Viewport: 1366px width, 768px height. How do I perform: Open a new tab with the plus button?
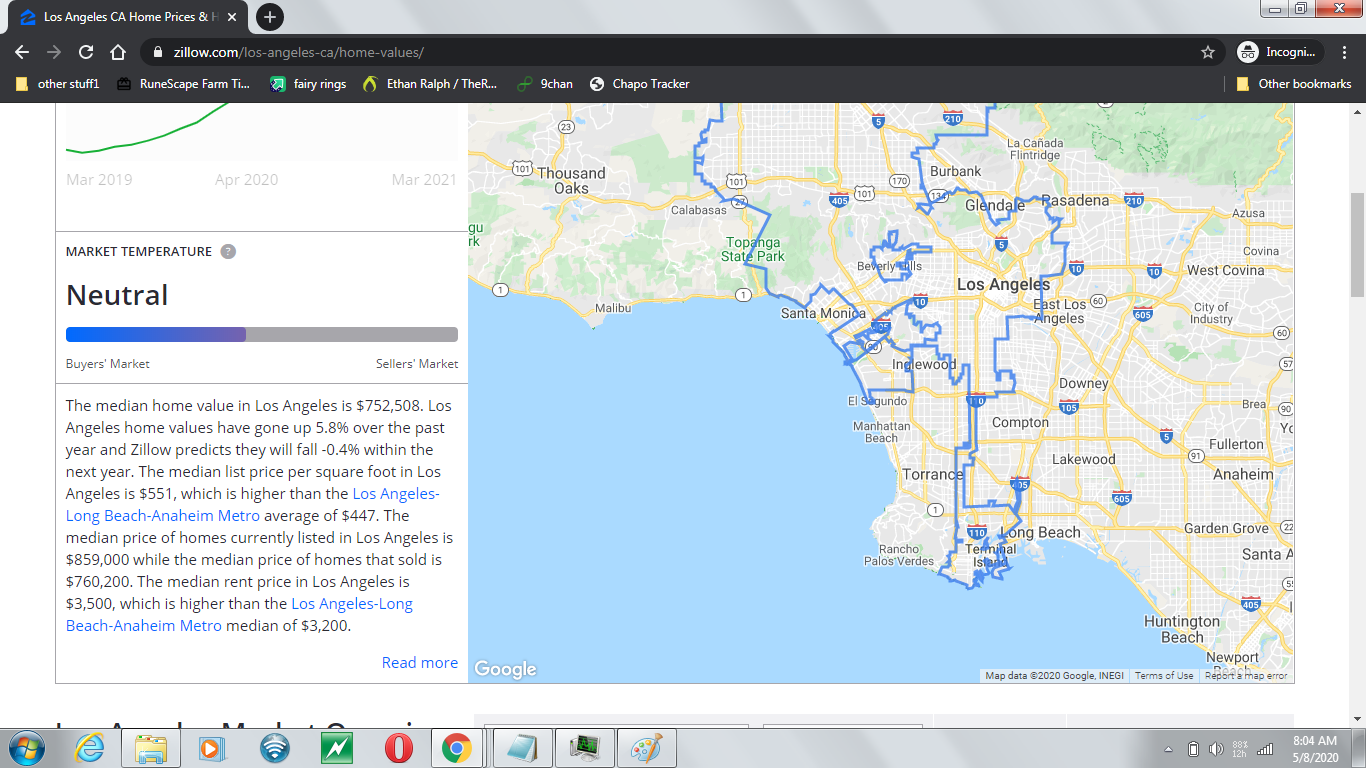point(270,17)
